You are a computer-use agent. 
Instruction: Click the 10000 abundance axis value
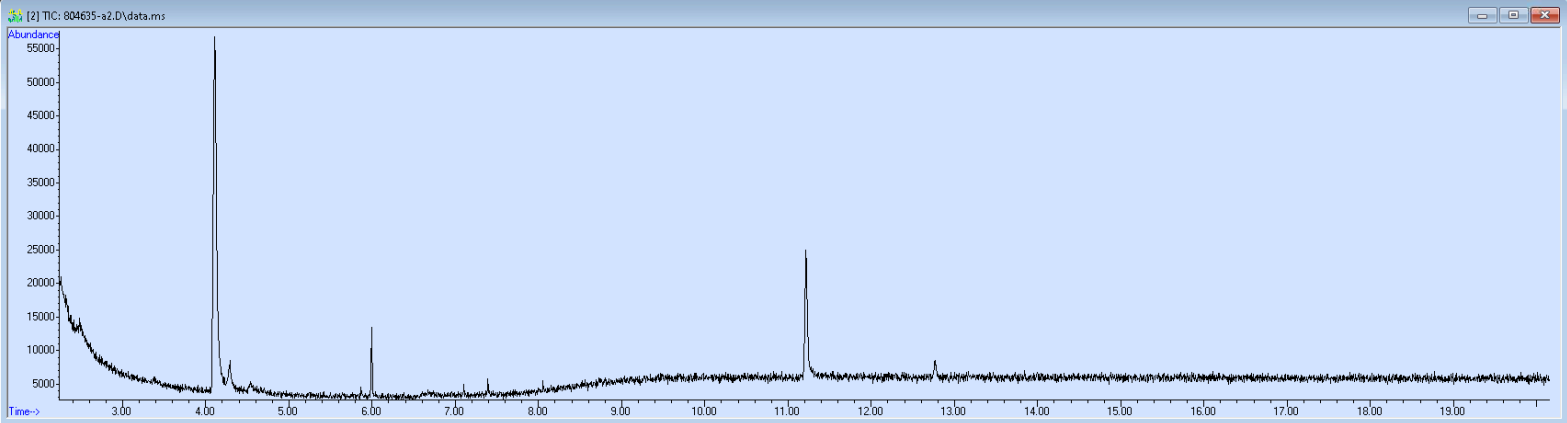pos(39,350)
